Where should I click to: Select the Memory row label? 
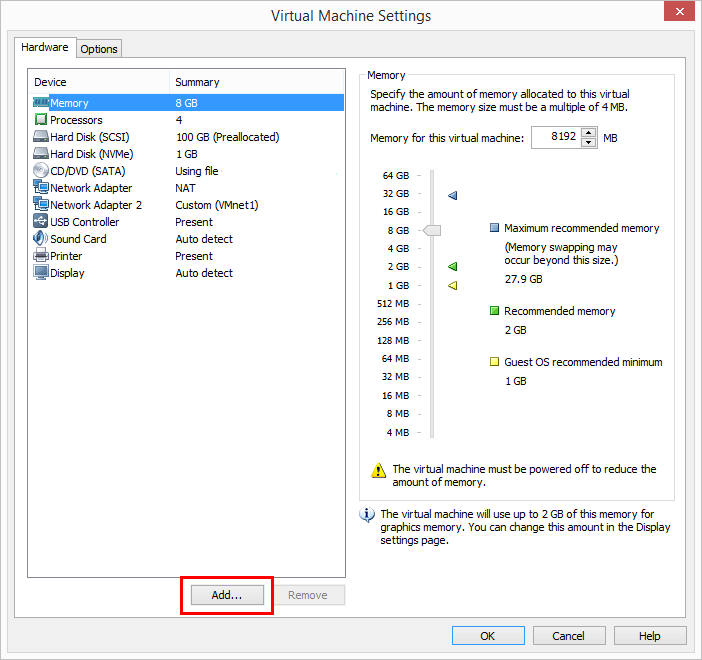(69, 103)
